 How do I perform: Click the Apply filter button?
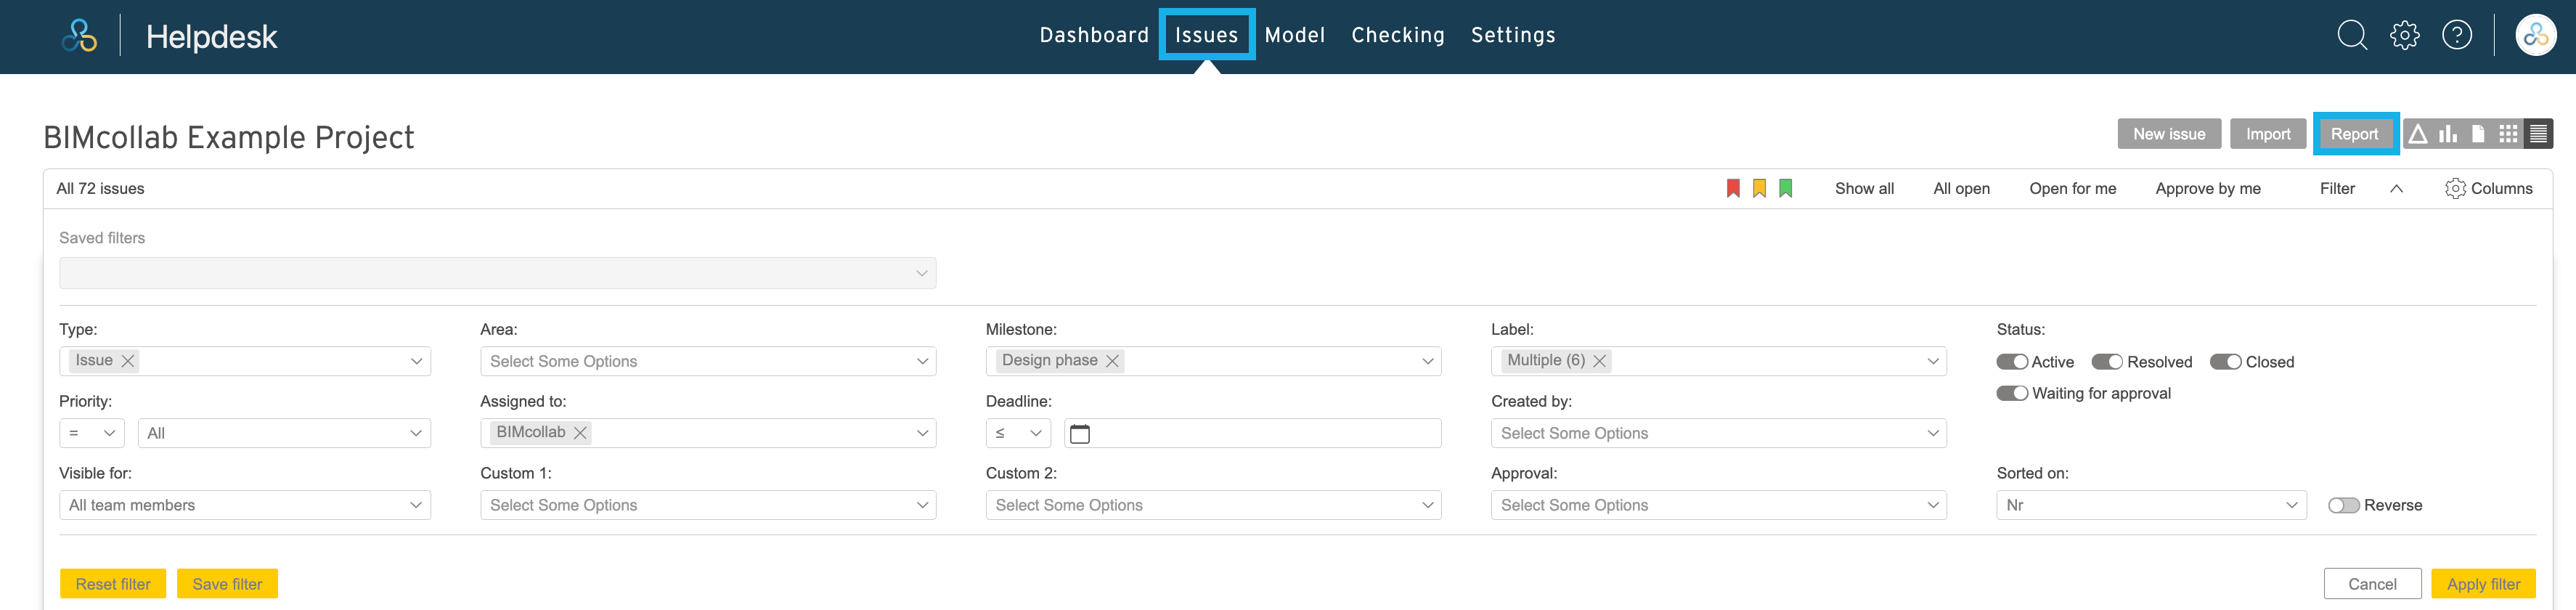[x=2483, y=584]
